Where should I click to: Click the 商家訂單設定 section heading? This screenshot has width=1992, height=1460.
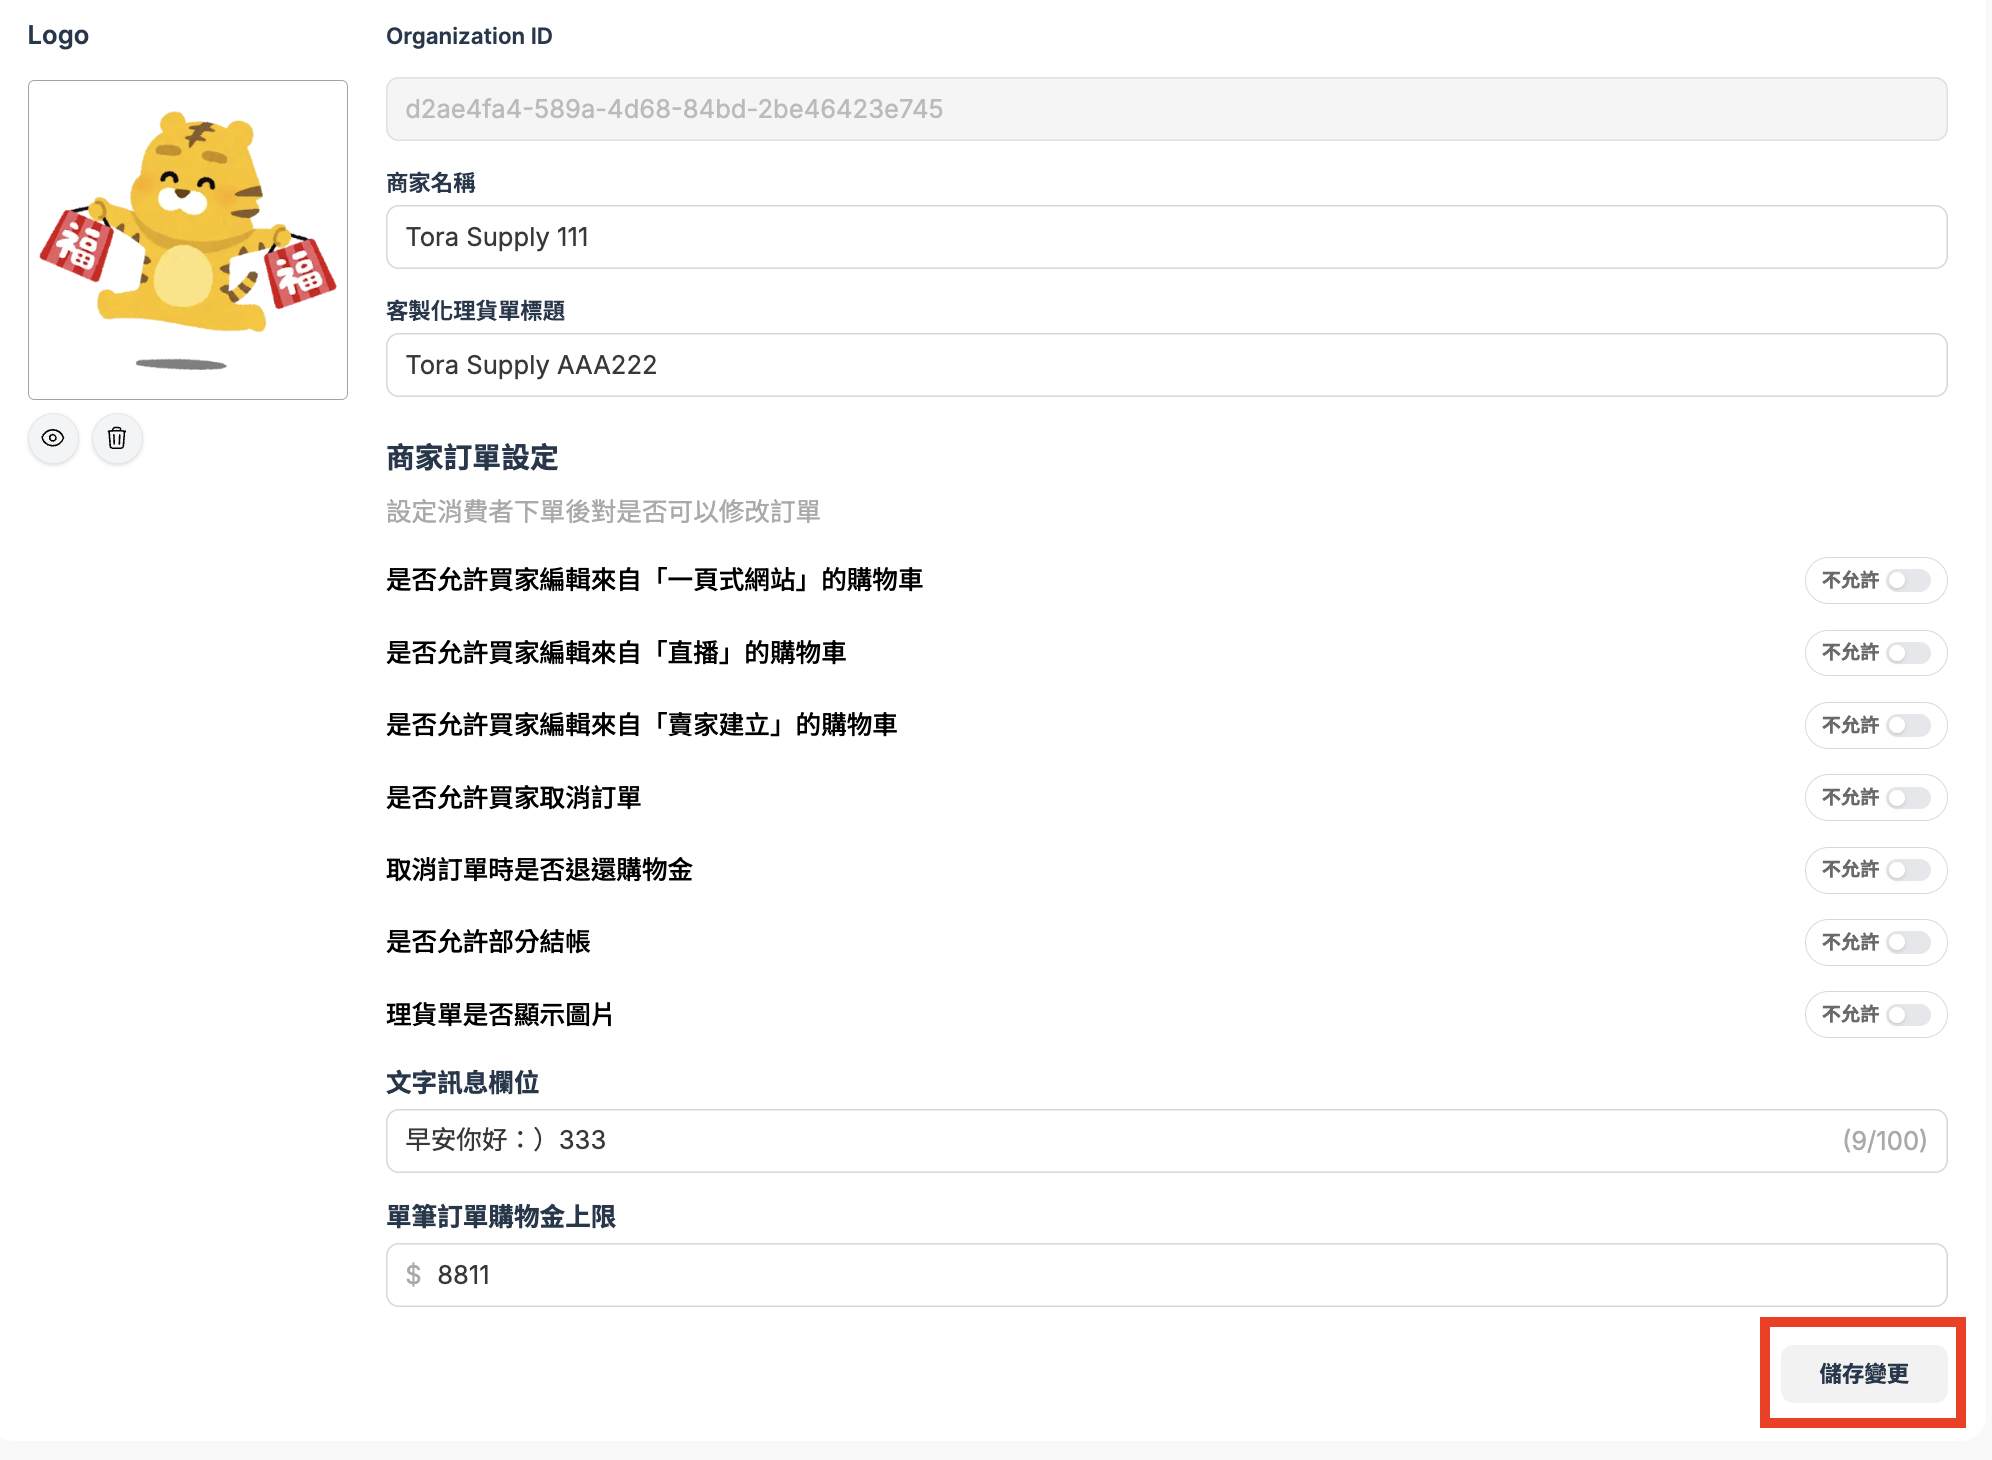tap(472, 458)
